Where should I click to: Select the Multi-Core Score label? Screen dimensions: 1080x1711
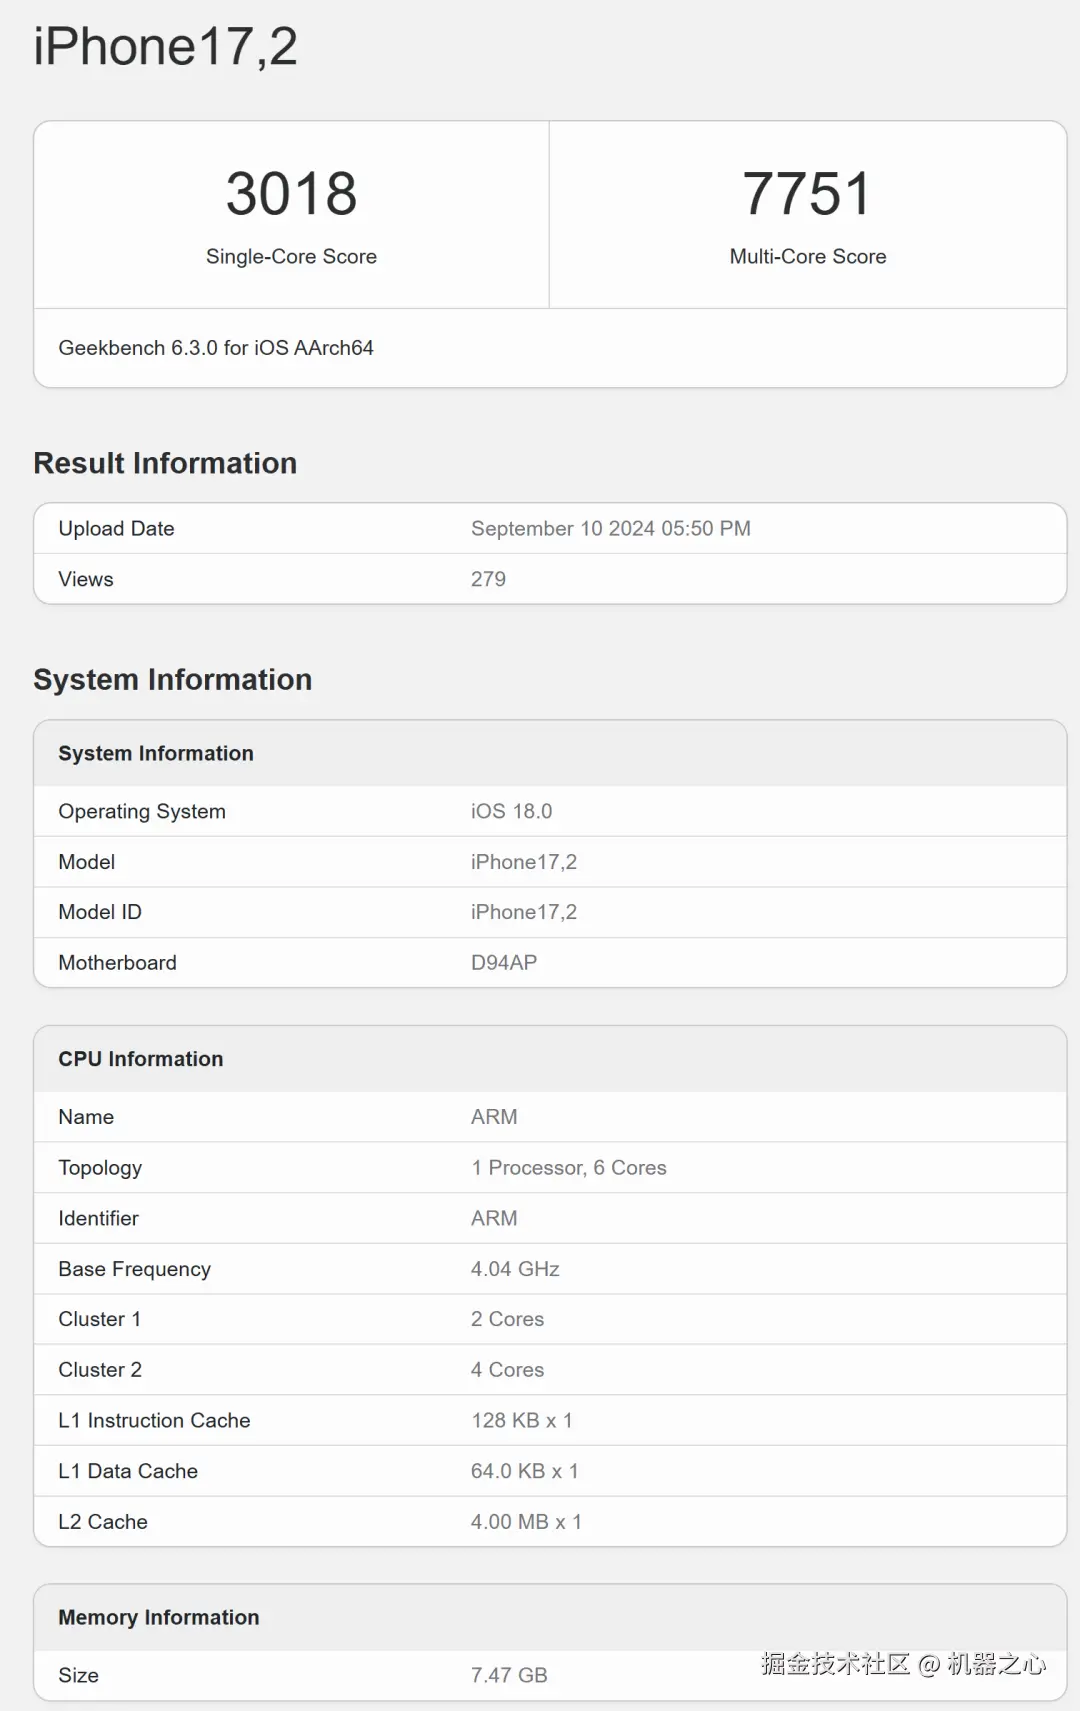pyautogui.click(x=807, y=257)
